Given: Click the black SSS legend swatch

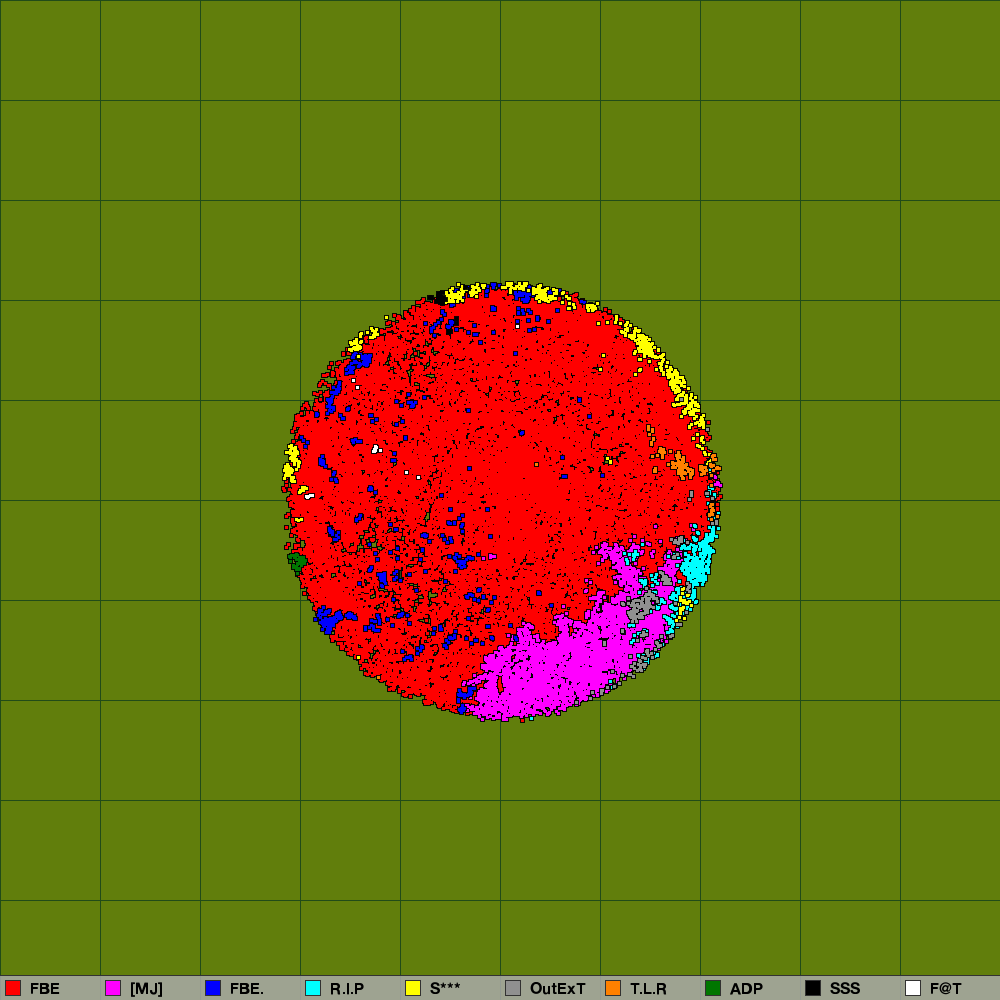Looking at the screenshot, I should (x=813, y=988).
